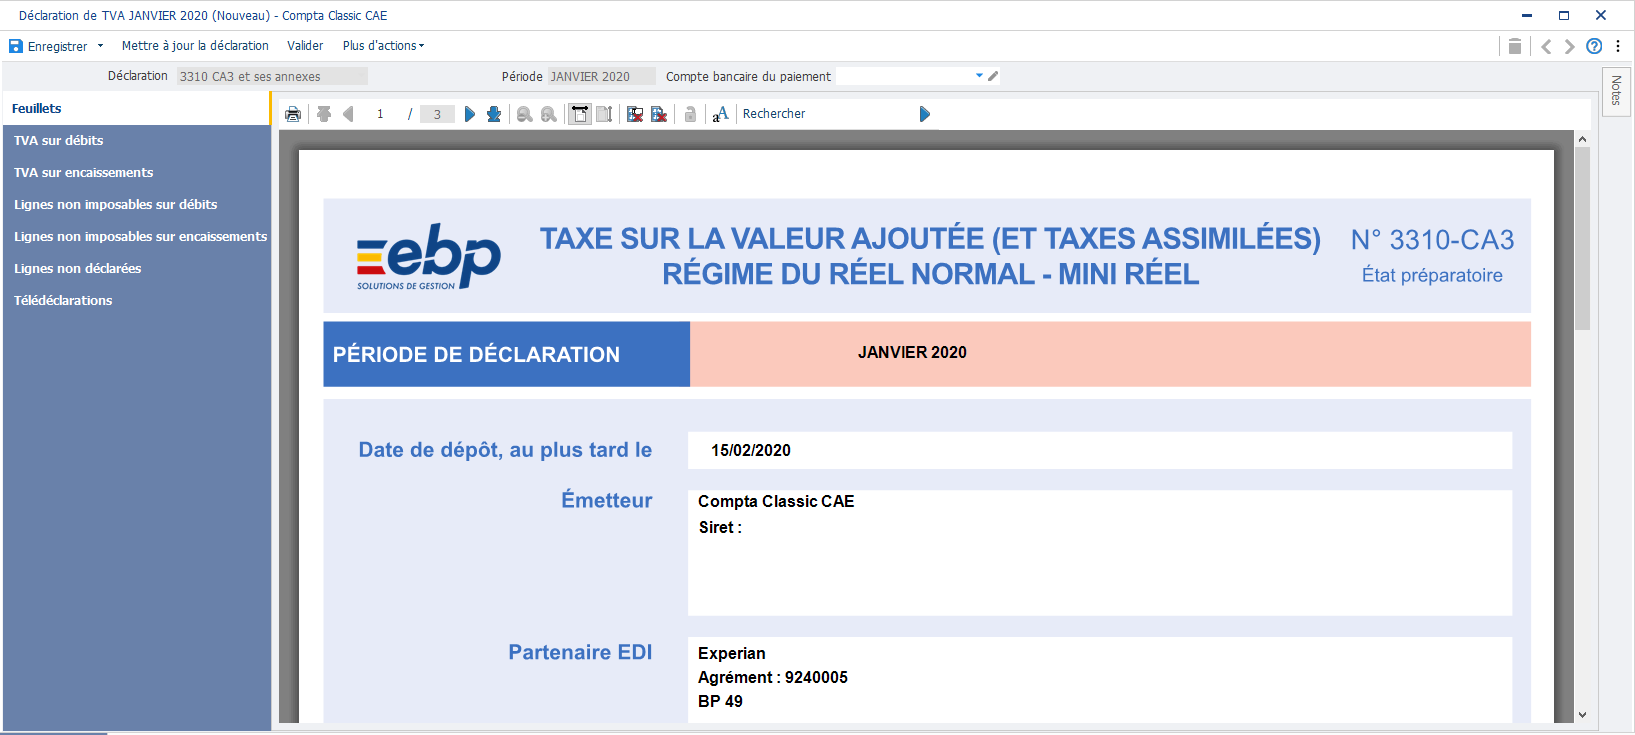The image size is (1635, 735).
Task: Click the Déclaration field 3310 CA3
Action: point(272,76)
